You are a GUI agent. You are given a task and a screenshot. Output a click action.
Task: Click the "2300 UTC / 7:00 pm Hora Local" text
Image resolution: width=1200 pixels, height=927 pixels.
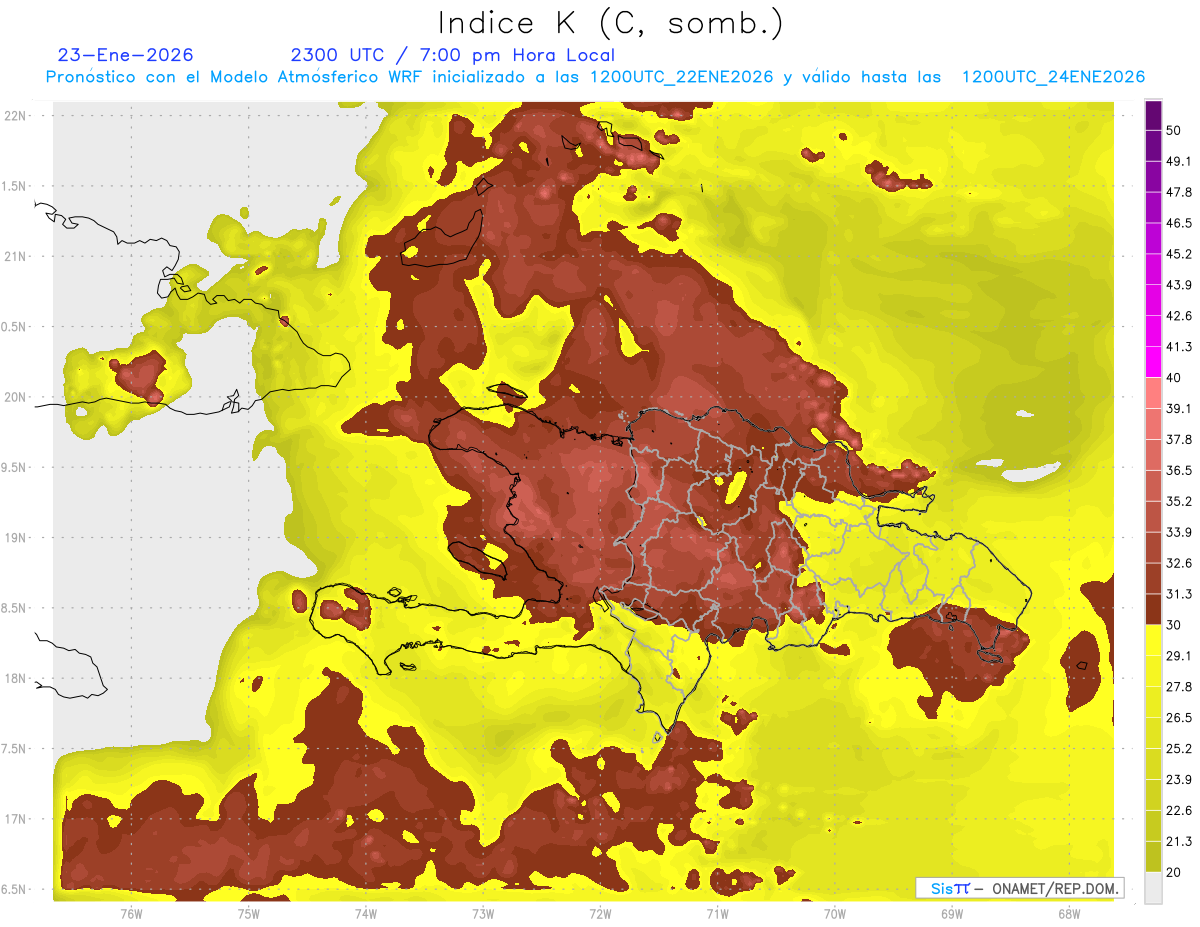click(453, 55)
